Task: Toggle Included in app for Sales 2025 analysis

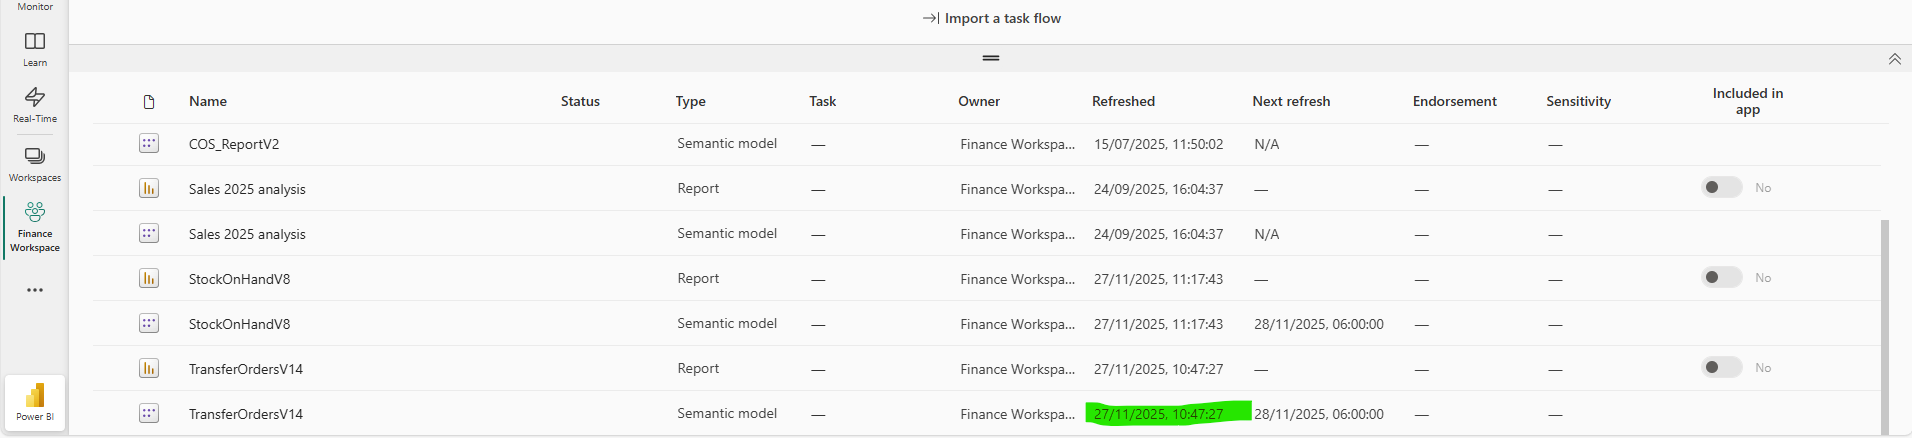Action: (x=1722, y=188)
